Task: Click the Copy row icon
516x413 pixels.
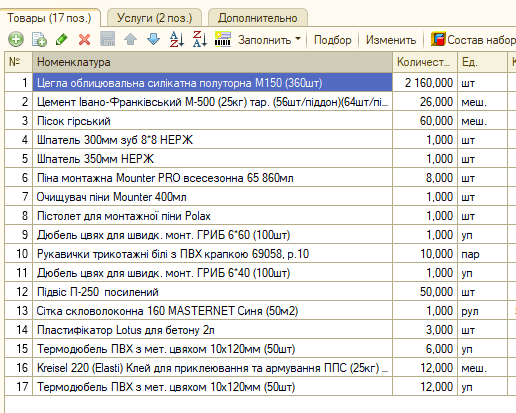Action: tap(39, 39)
